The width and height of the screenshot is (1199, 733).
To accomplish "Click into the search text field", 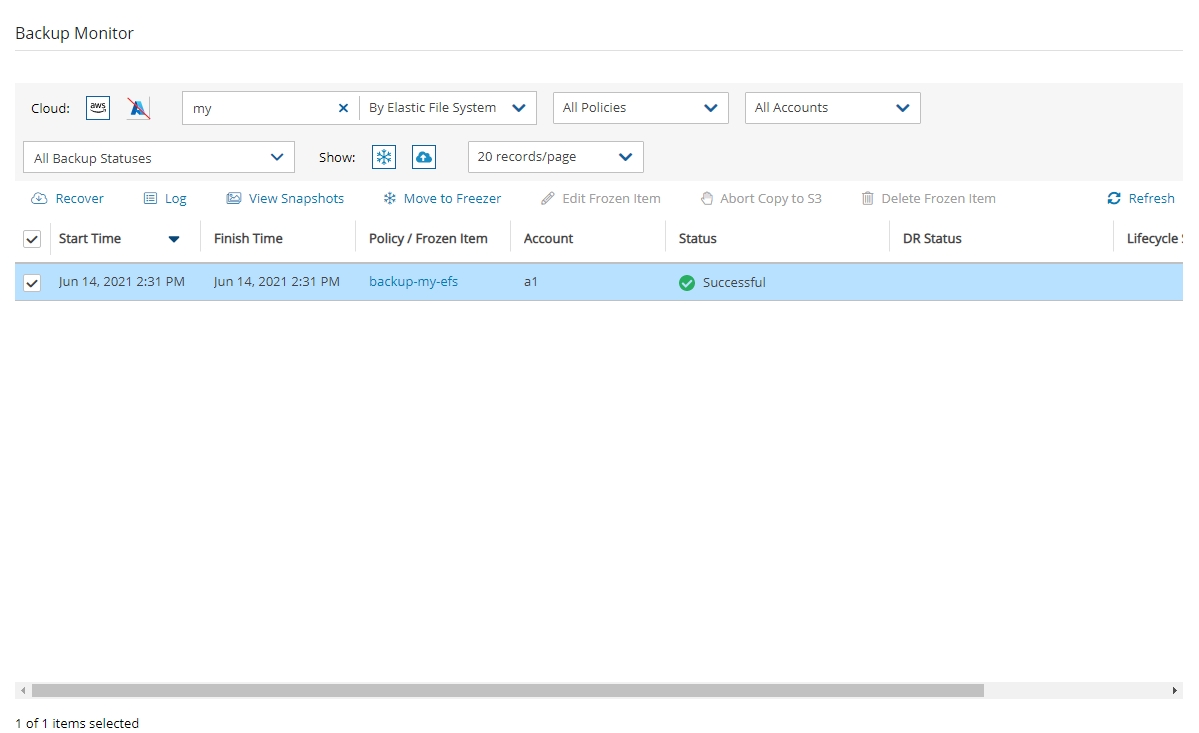I will (x=260, y=108).
